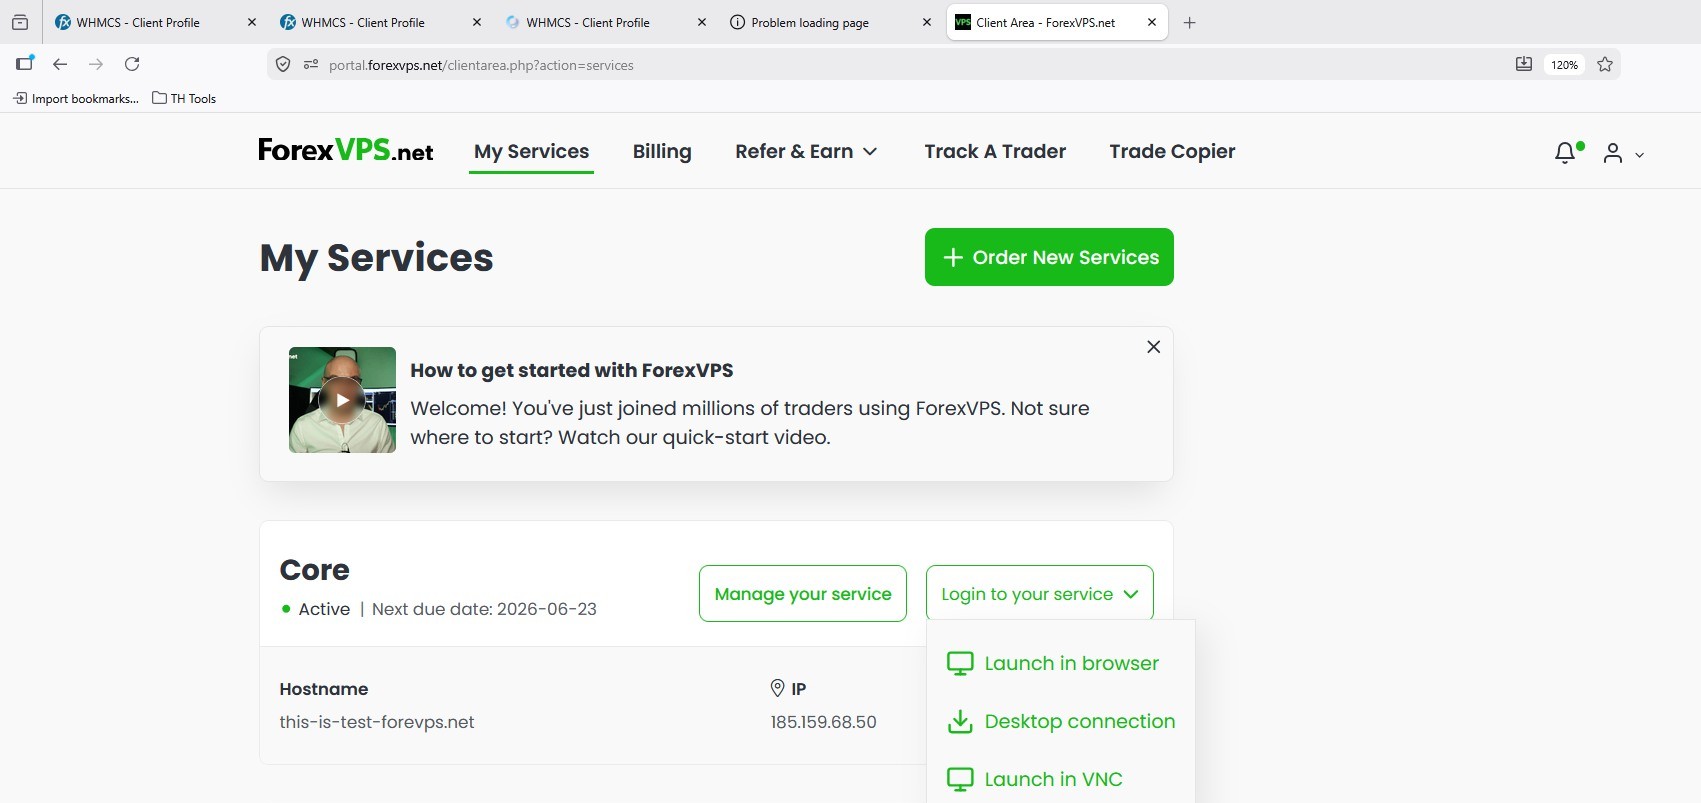The width and height of the screenshot is (1701, 803).
Task: Close the Client Area - ForexVPS.net tab
Action: click(1152, 22)
